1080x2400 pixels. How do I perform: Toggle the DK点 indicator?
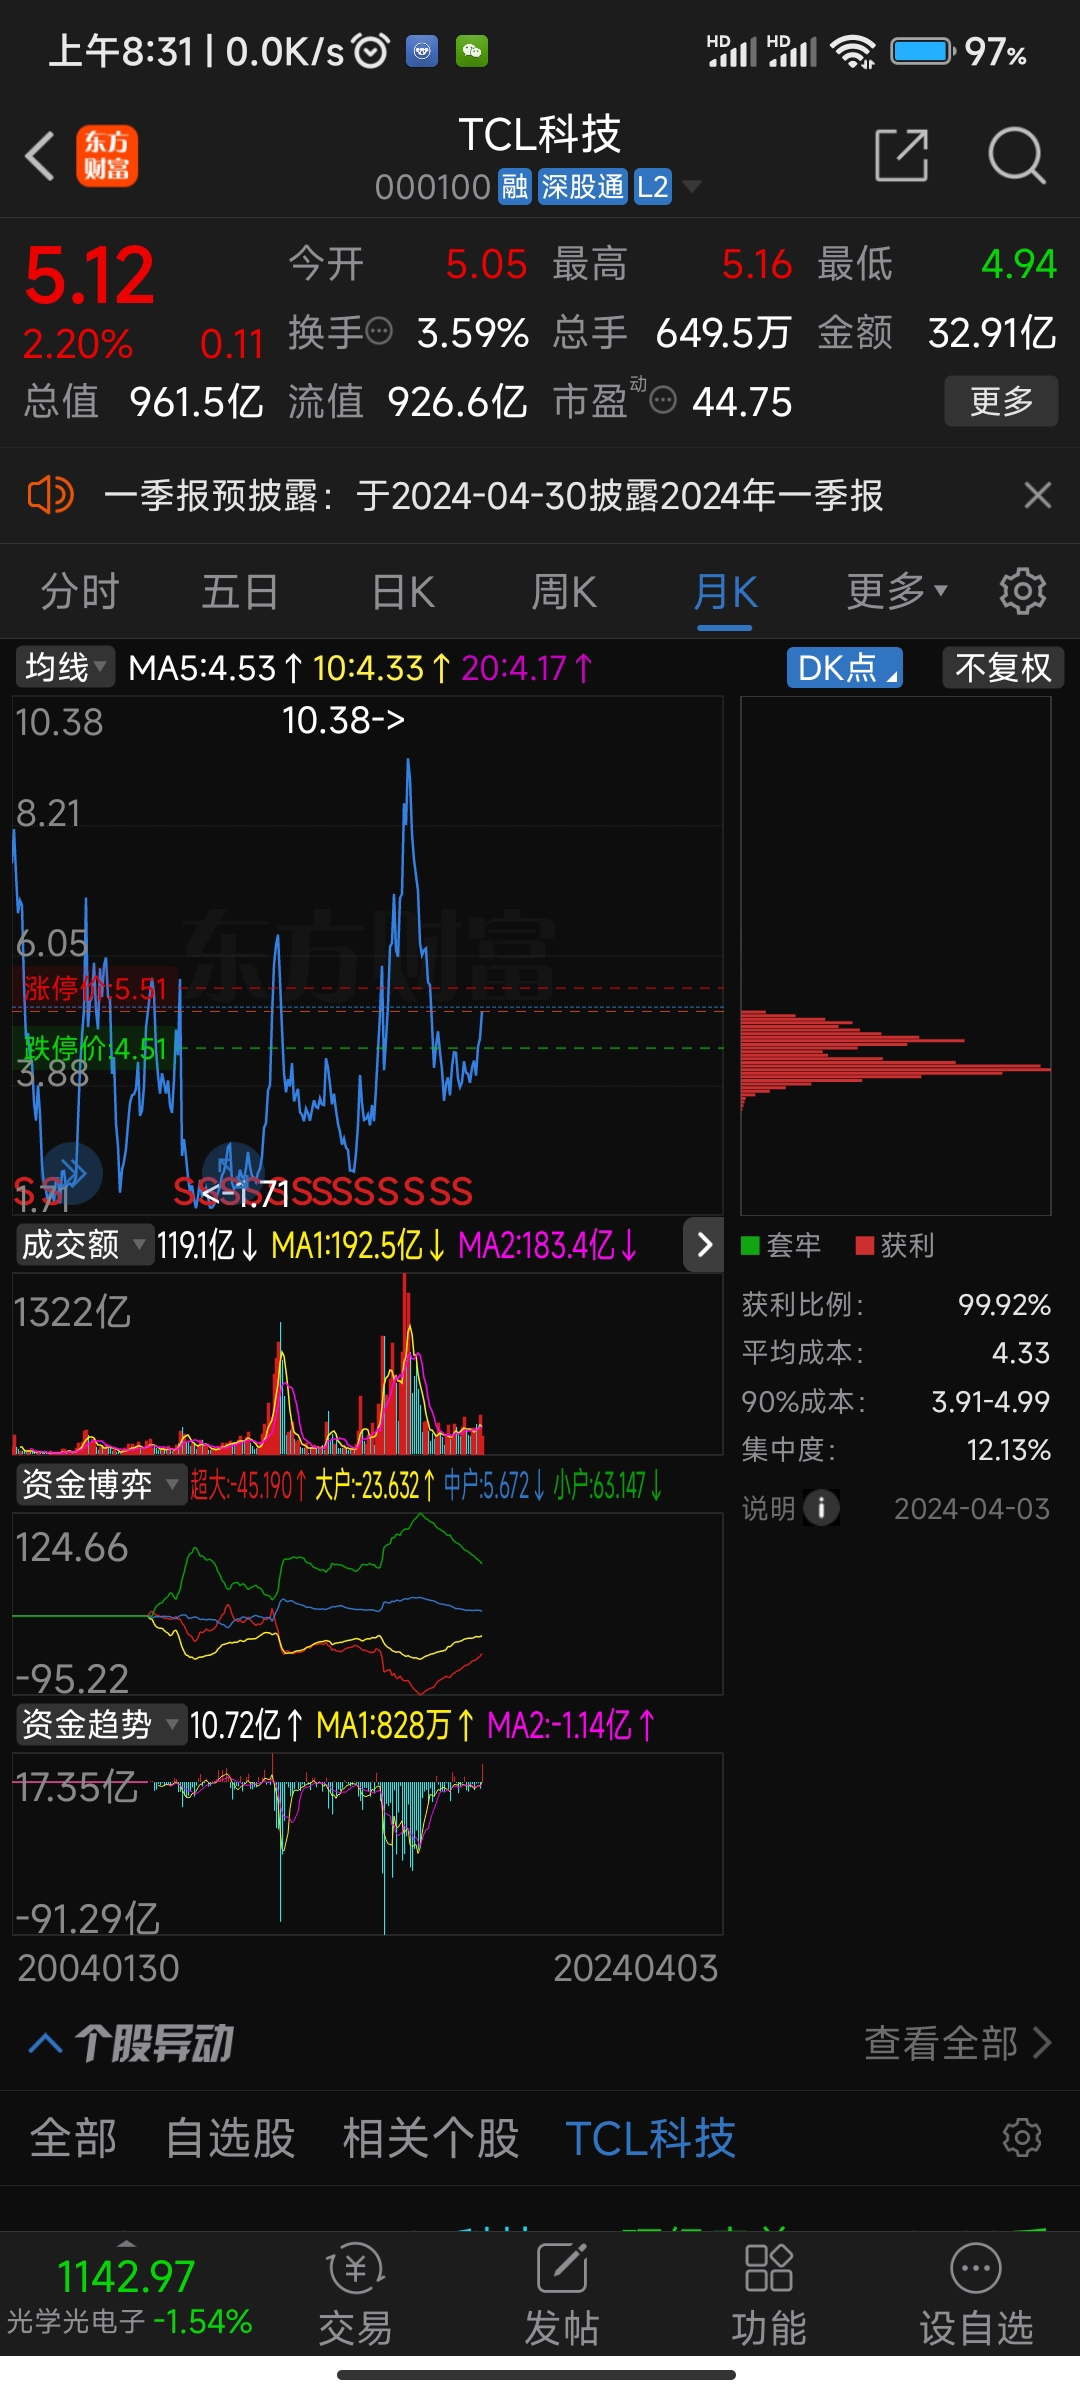(845, 667)
